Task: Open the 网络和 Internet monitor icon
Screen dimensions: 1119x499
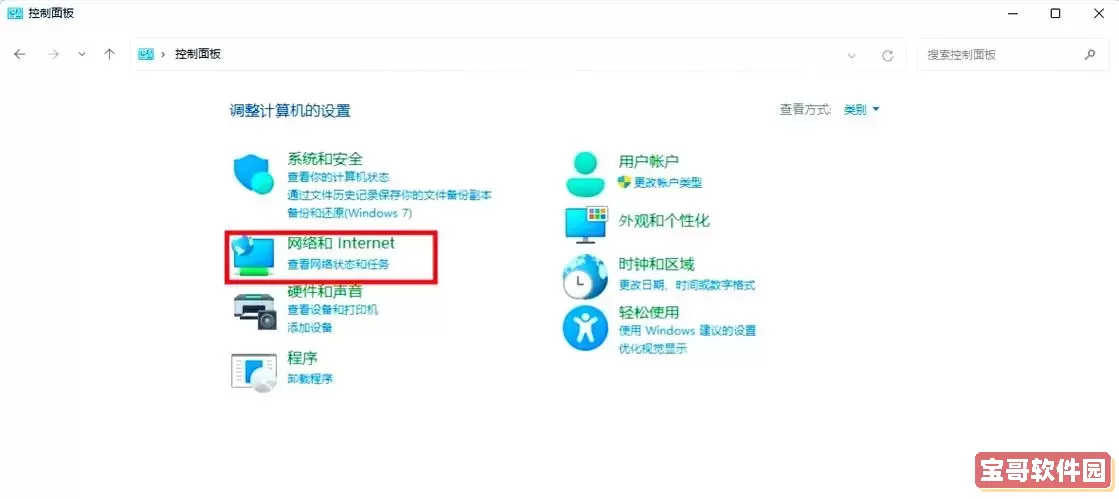Action: (253, 256)
